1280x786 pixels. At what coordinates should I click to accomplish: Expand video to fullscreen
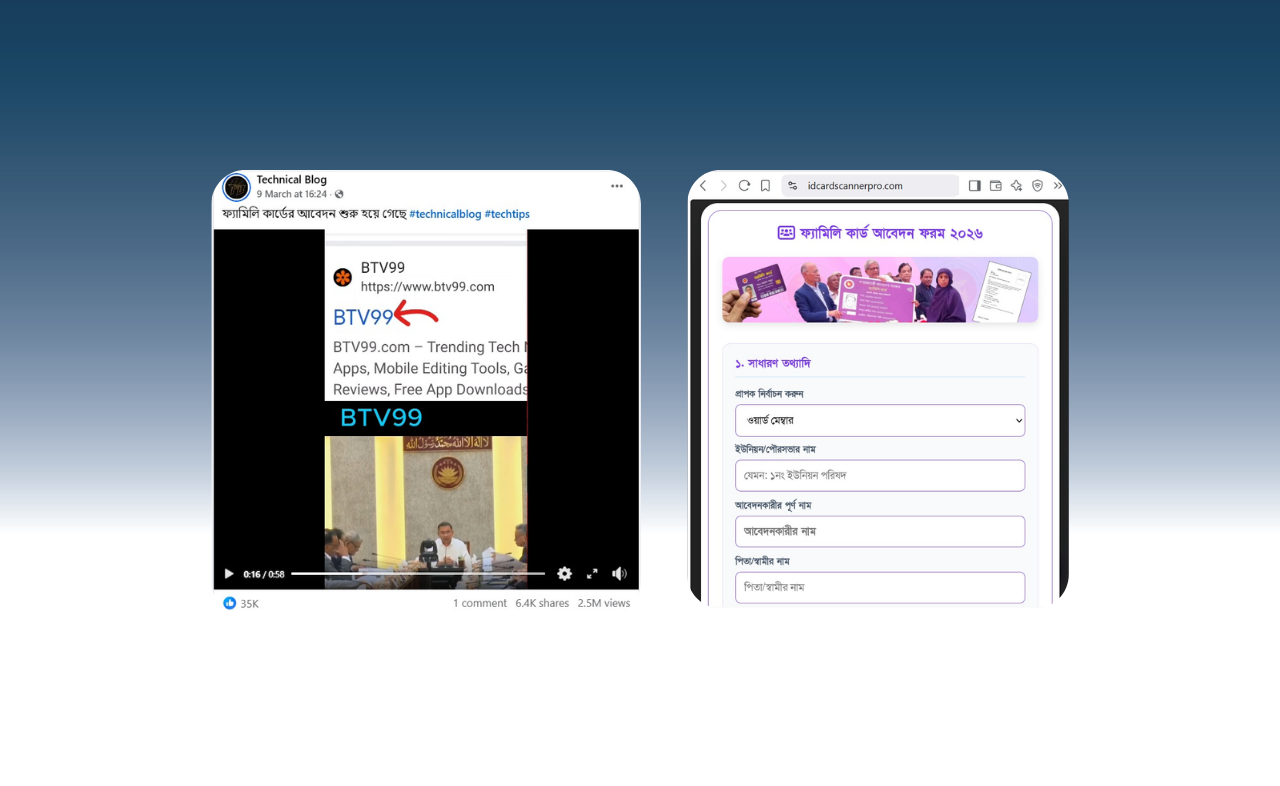tap(592, 574)
